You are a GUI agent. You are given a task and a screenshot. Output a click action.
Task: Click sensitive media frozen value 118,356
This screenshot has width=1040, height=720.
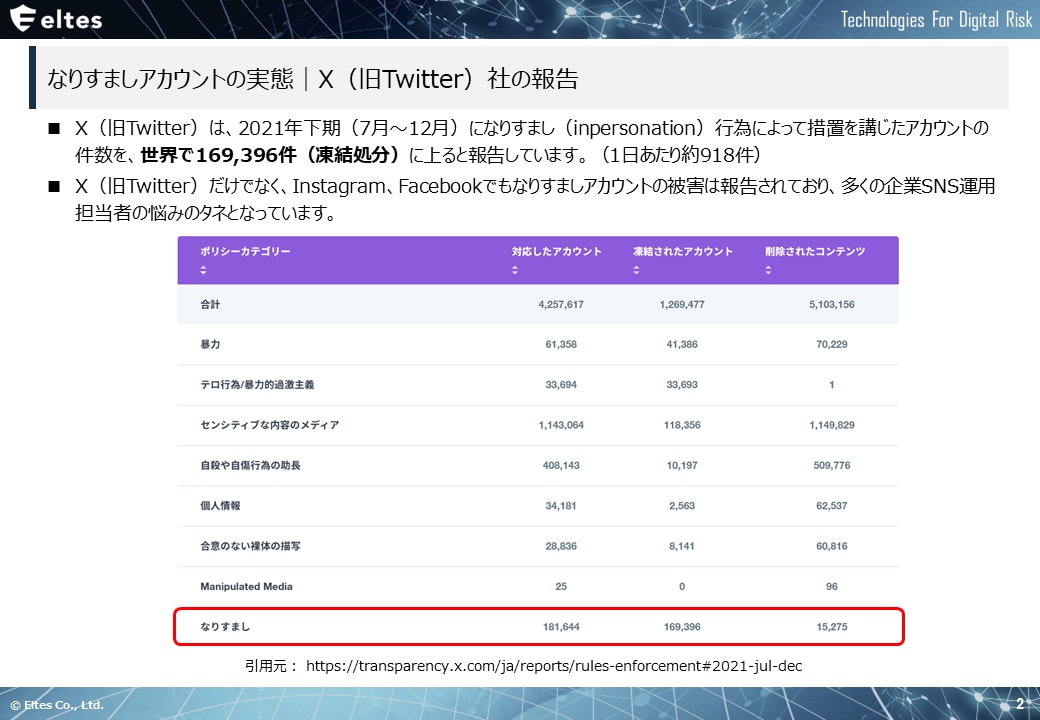(x=682, y=425)
